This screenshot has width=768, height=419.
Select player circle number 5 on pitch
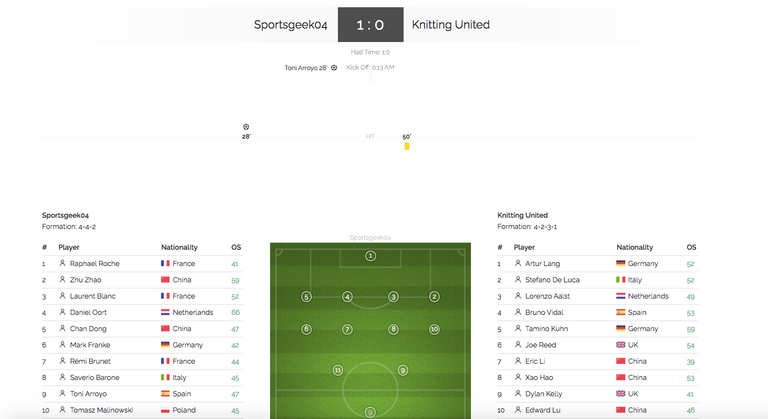tap(306, 296)
